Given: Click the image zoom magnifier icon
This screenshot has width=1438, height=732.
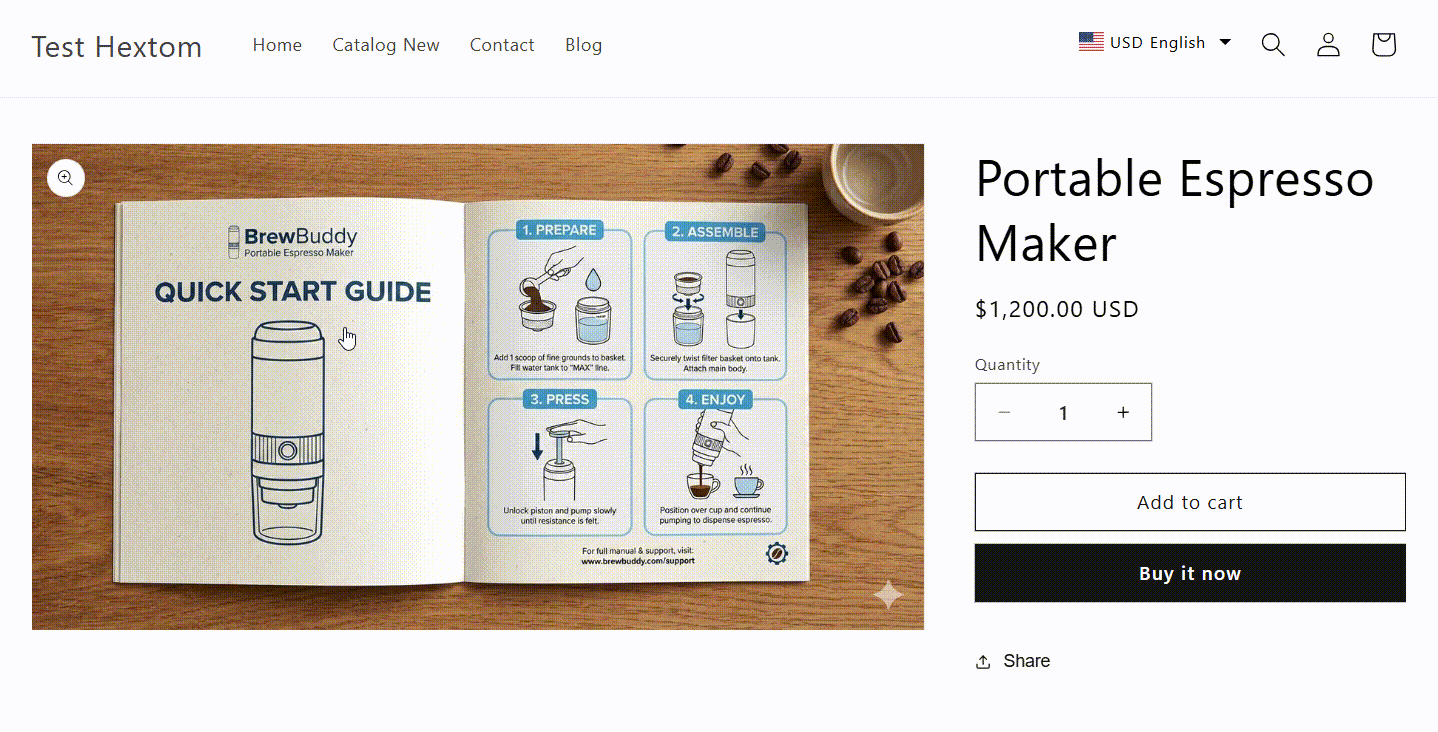Looking at the screenshot, I should [65, 178].
